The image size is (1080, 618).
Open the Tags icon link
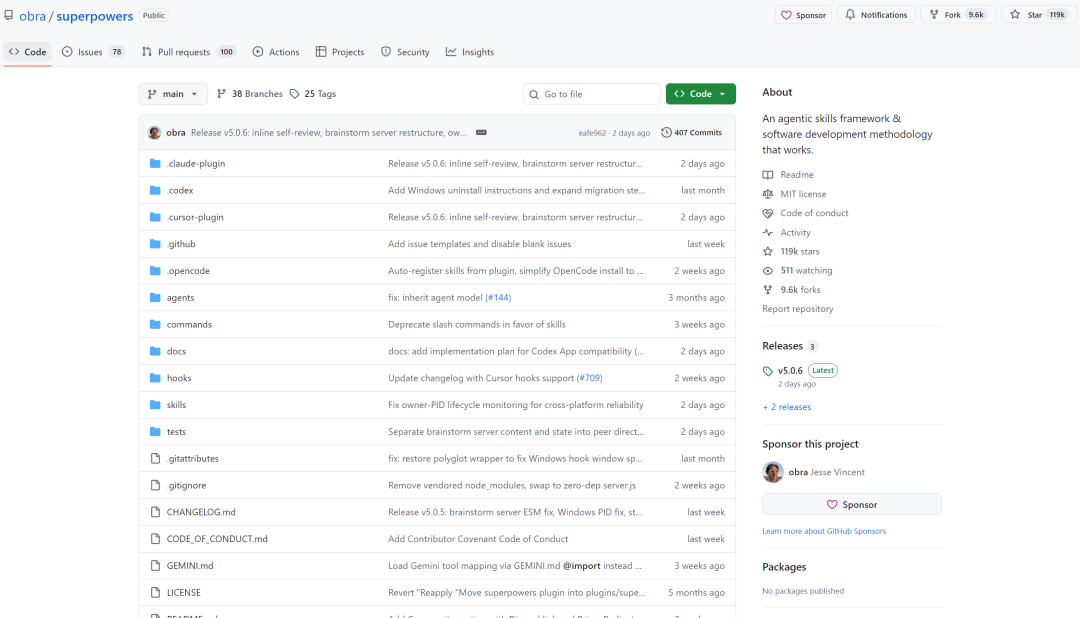295,94
